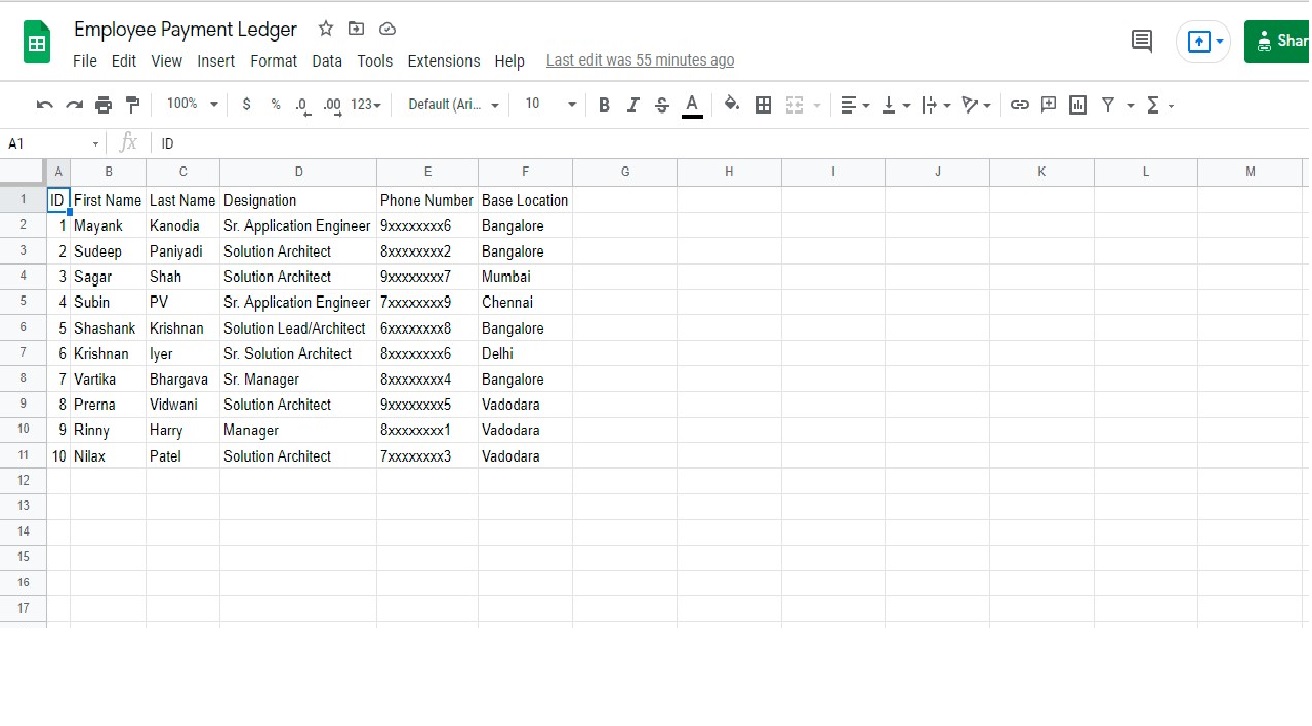The height and width of the screenshot is (726, 1312).
Task: Check the cloud save status icon
Action: pyautogui.click(x=388, y=29)
